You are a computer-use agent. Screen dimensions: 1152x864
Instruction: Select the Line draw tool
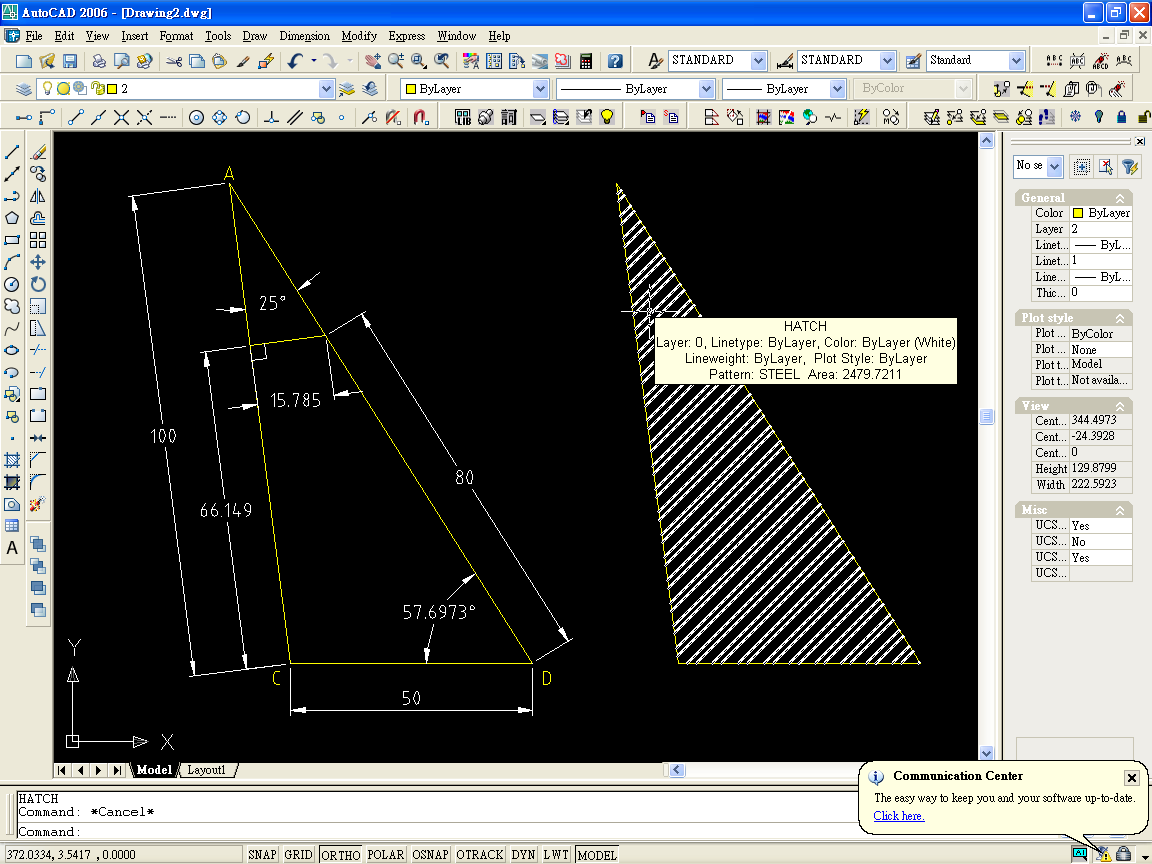pyautogui.click(x=12, y=152)
